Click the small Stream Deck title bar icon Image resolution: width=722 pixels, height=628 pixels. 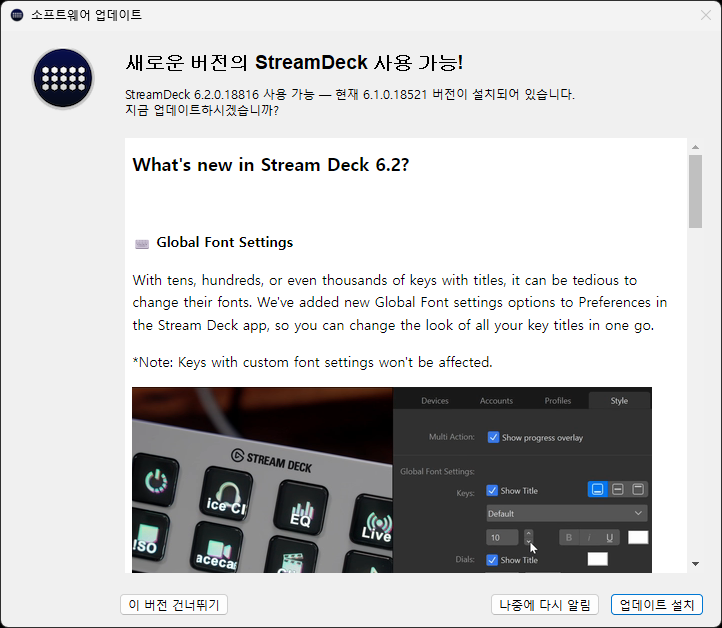[x=17, y=15]
